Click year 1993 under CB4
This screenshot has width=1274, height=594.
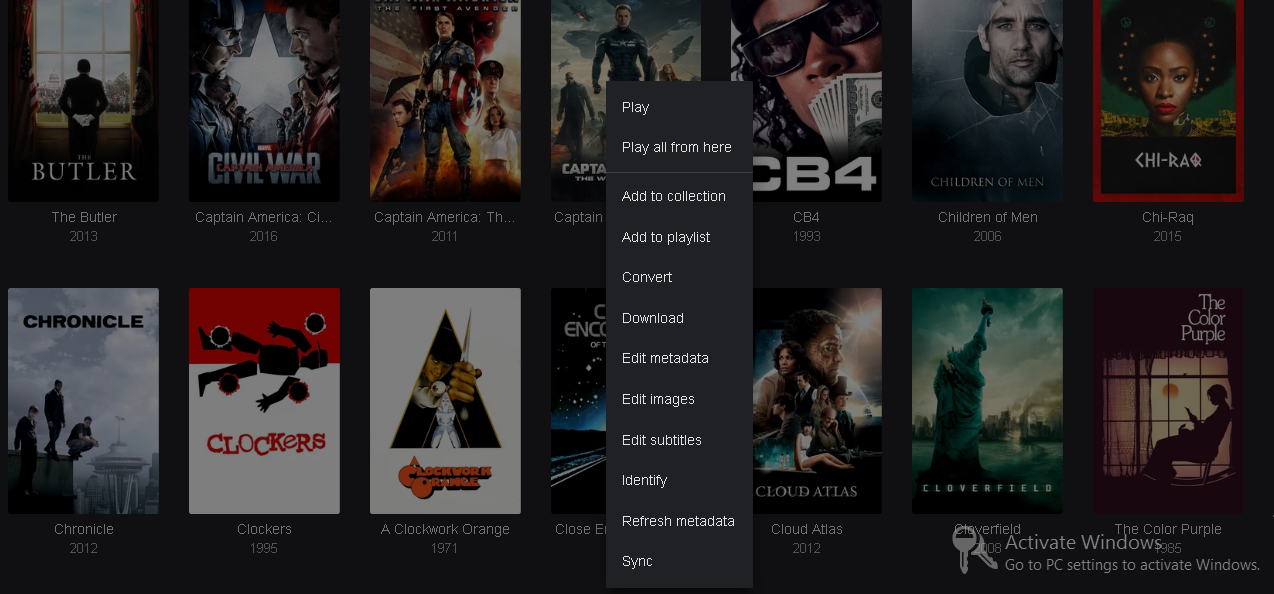806,236
